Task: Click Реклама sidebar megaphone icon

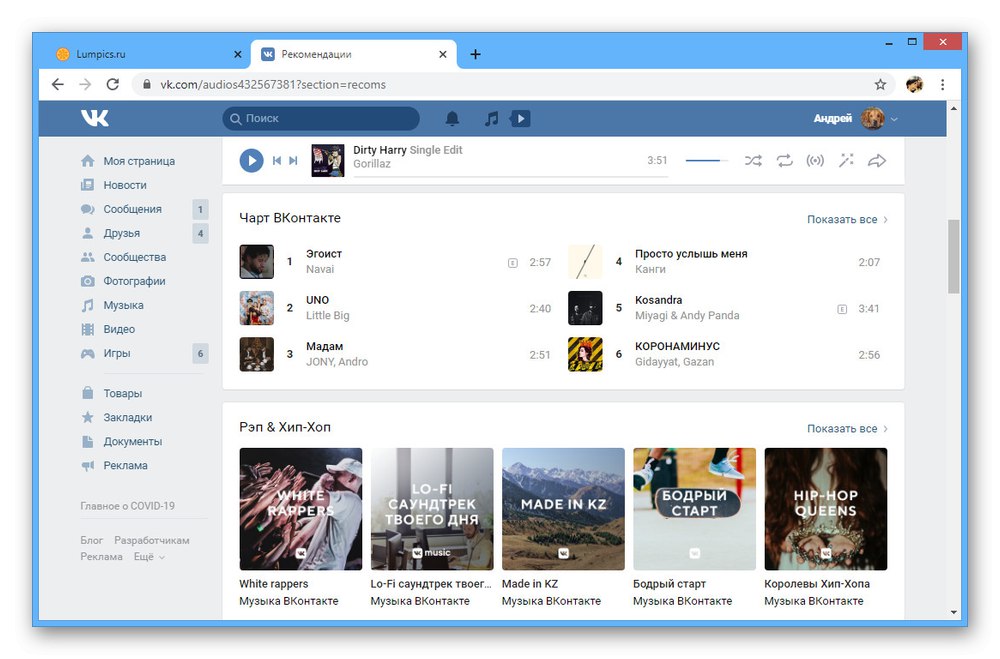Action: (x=87, y=466)
